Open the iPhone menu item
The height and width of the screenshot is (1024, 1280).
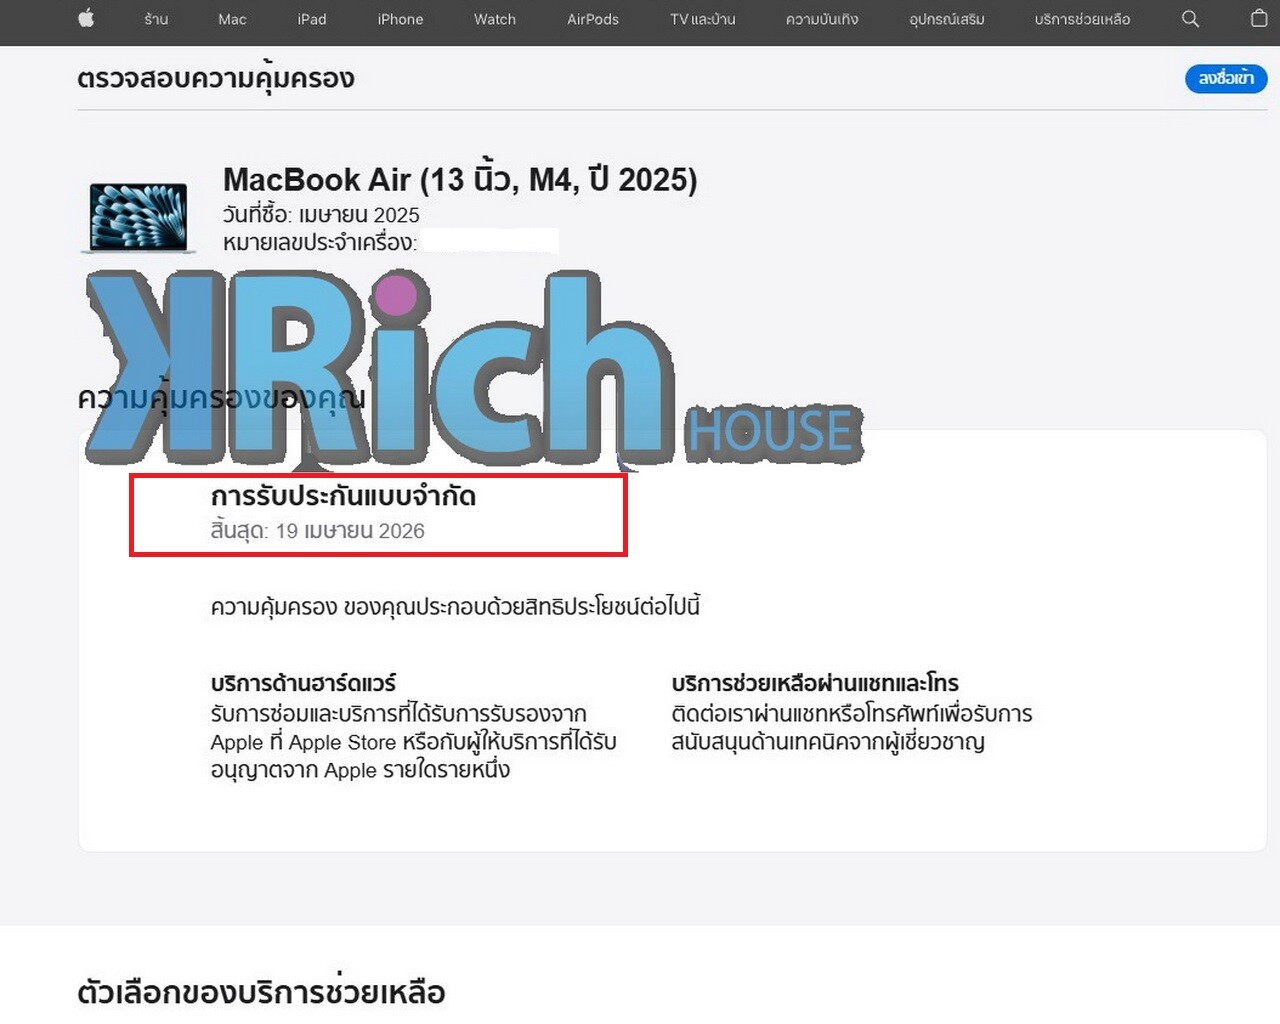[400, 19]
